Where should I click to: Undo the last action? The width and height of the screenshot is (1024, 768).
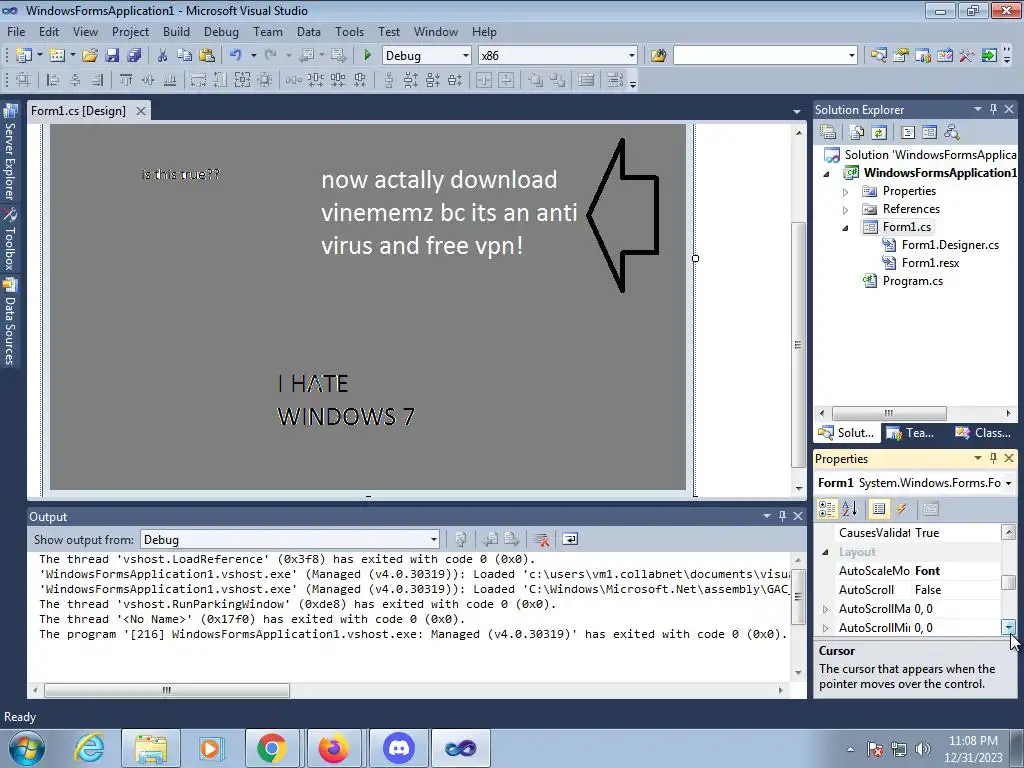236,56
